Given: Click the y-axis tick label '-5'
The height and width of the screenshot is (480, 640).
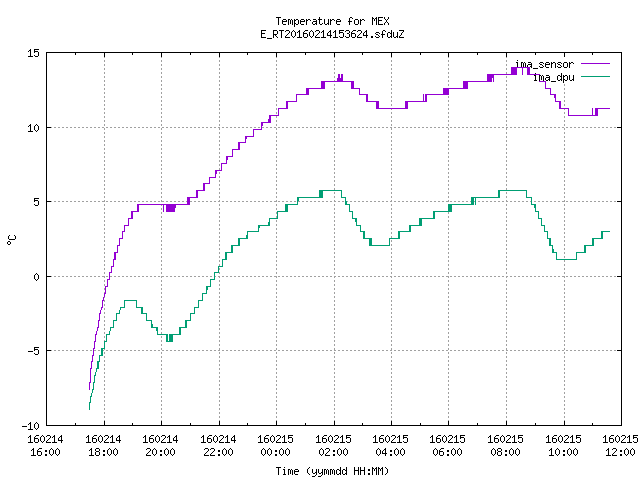Looking at the screenshot, I should coord(33,351).
